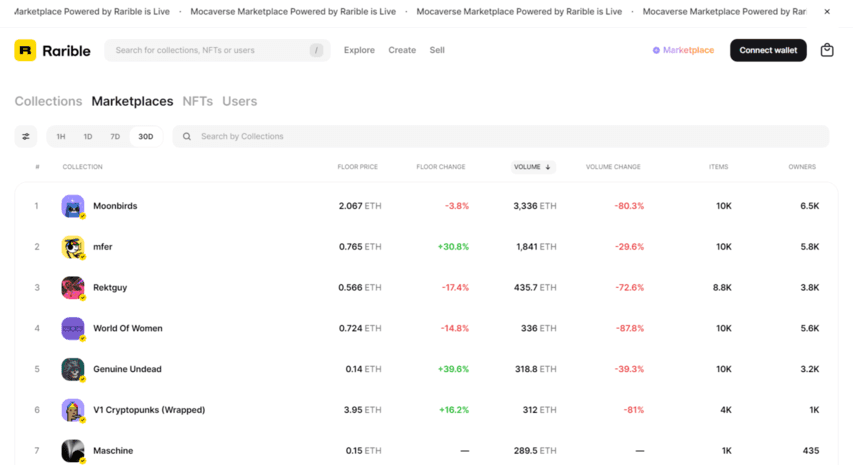Click mfer floor change +30.8%
853x465 pixels.
click(453, 247)
